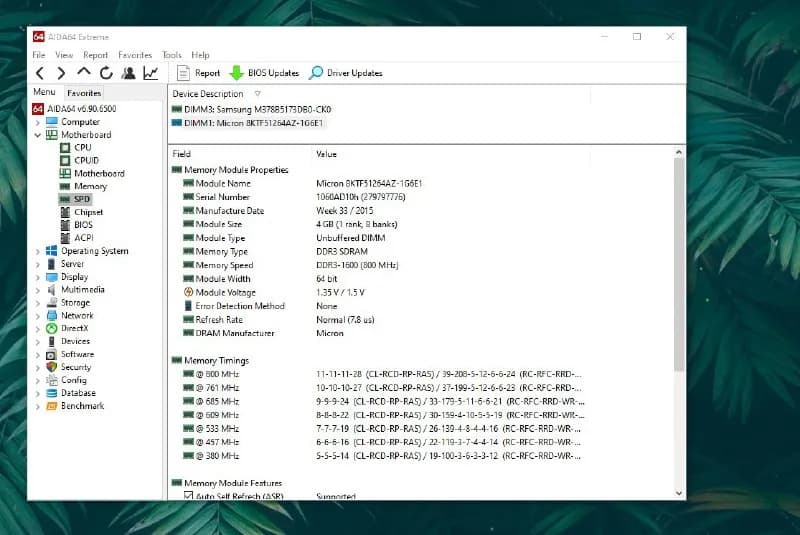The height and width of the screenshot is (535, 800).
Task: Select the AIDA64 v6.90.6500 root node
Action: pos(75,109)
